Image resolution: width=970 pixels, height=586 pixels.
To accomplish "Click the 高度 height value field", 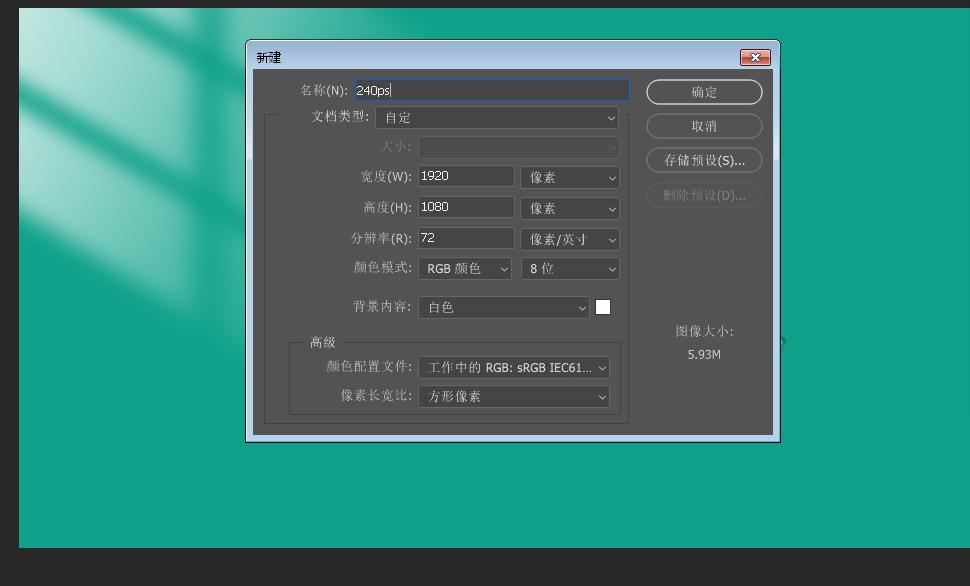I will (x=465, y=208).
